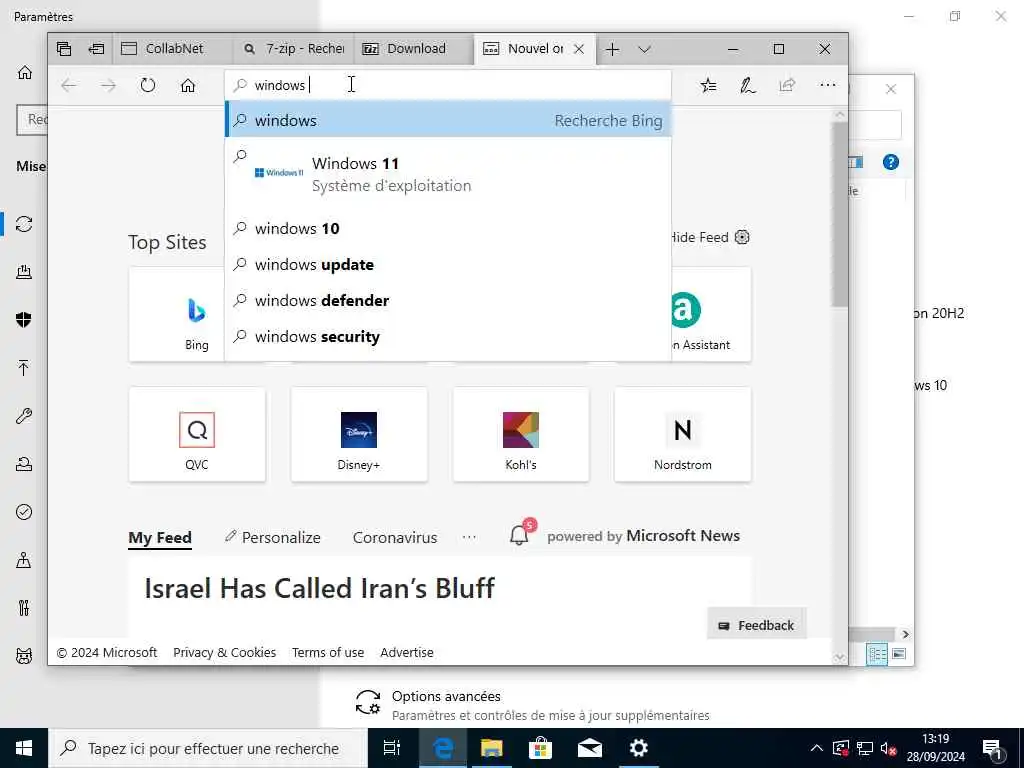Viewport: 1024px width, 768px height.
Task: Select activation checkmark icon in Paramètres
Action: pyautogui.click(x=24, y=512)
